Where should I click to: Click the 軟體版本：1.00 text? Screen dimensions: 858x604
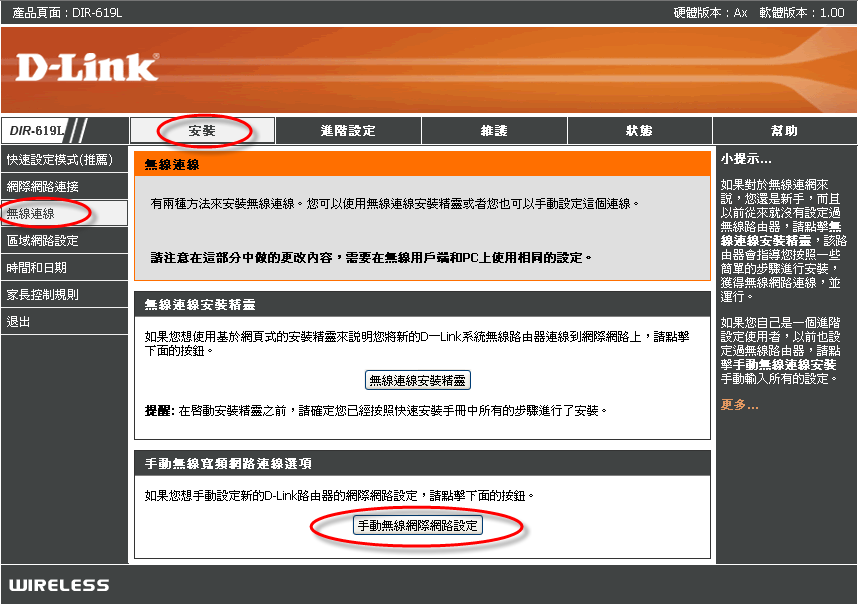tap(802, 13)
